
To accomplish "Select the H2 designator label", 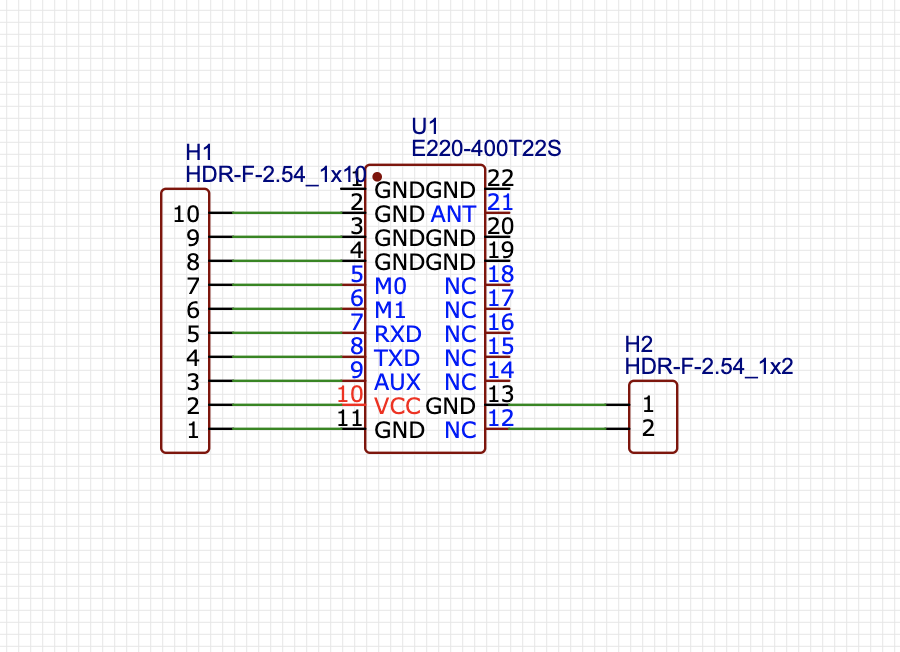I will (638, 344).
